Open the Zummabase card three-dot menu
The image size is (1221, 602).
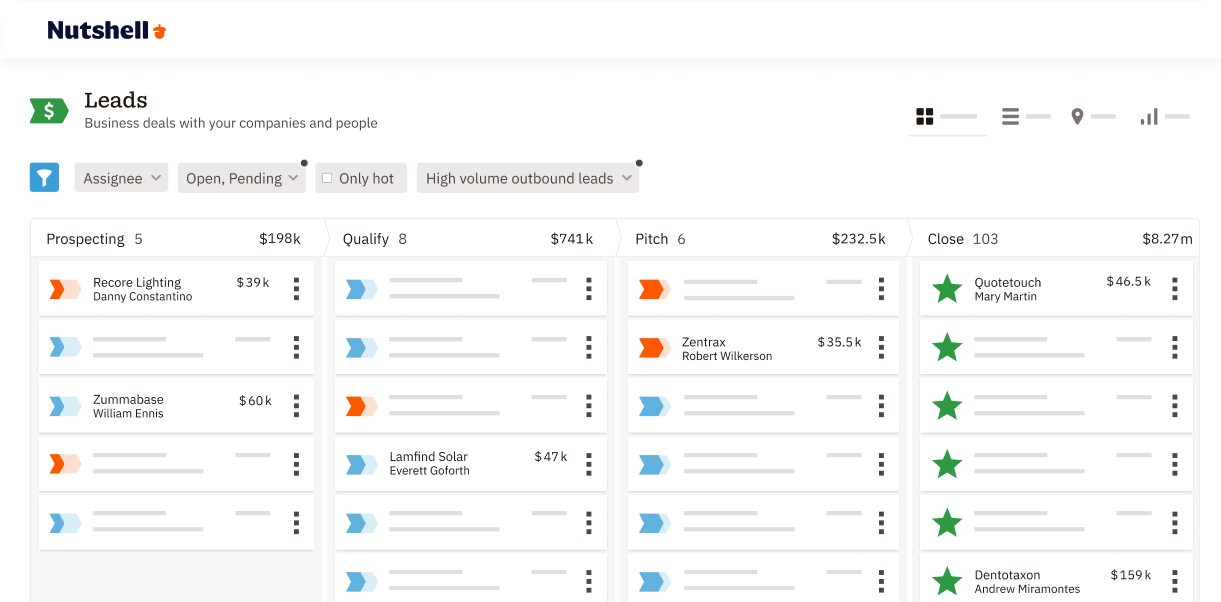click(x=296, y=405)
